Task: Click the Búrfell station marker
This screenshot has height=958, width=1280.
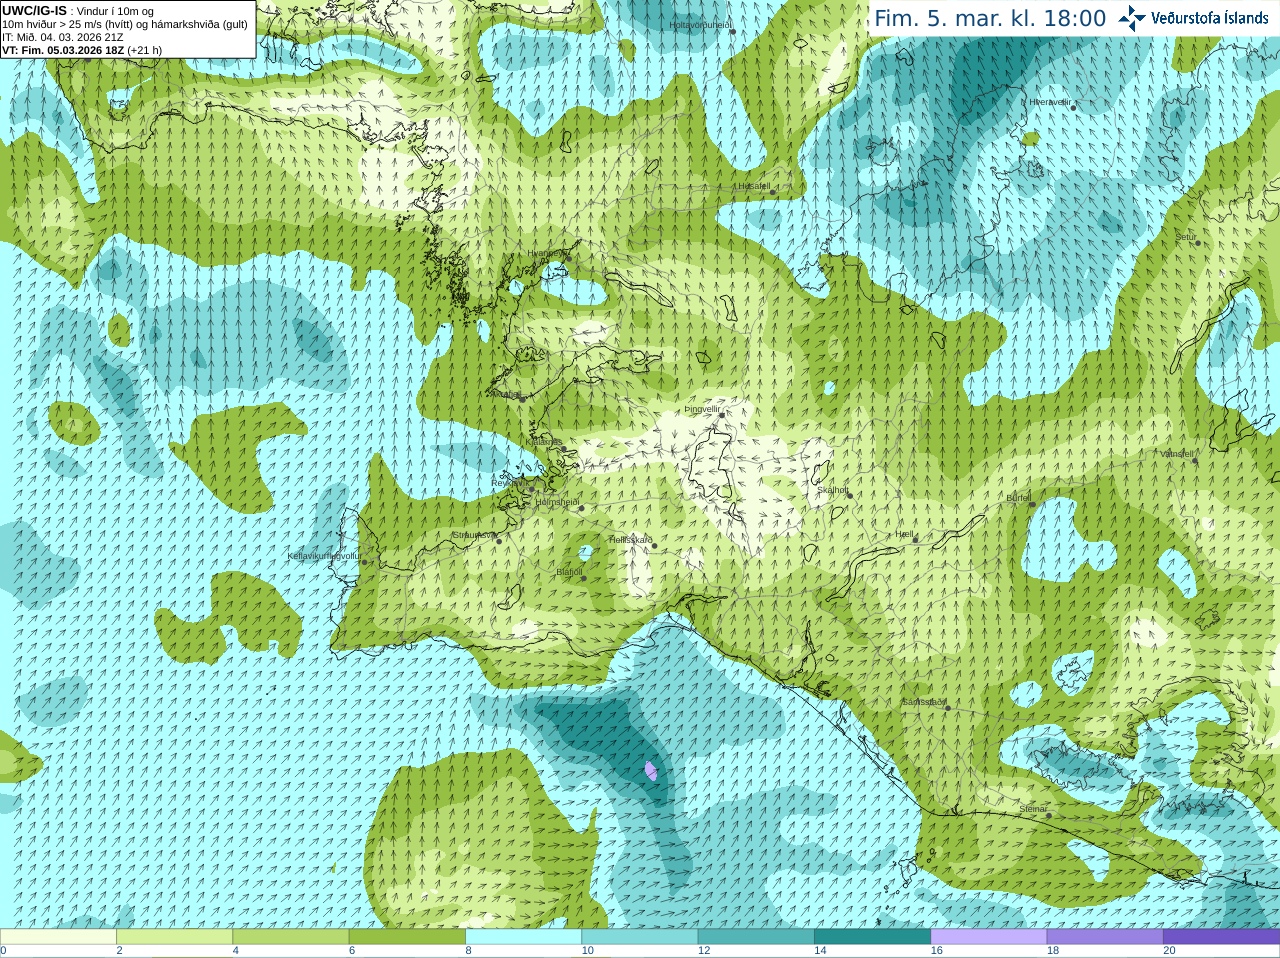Action: coord(1031,502)
